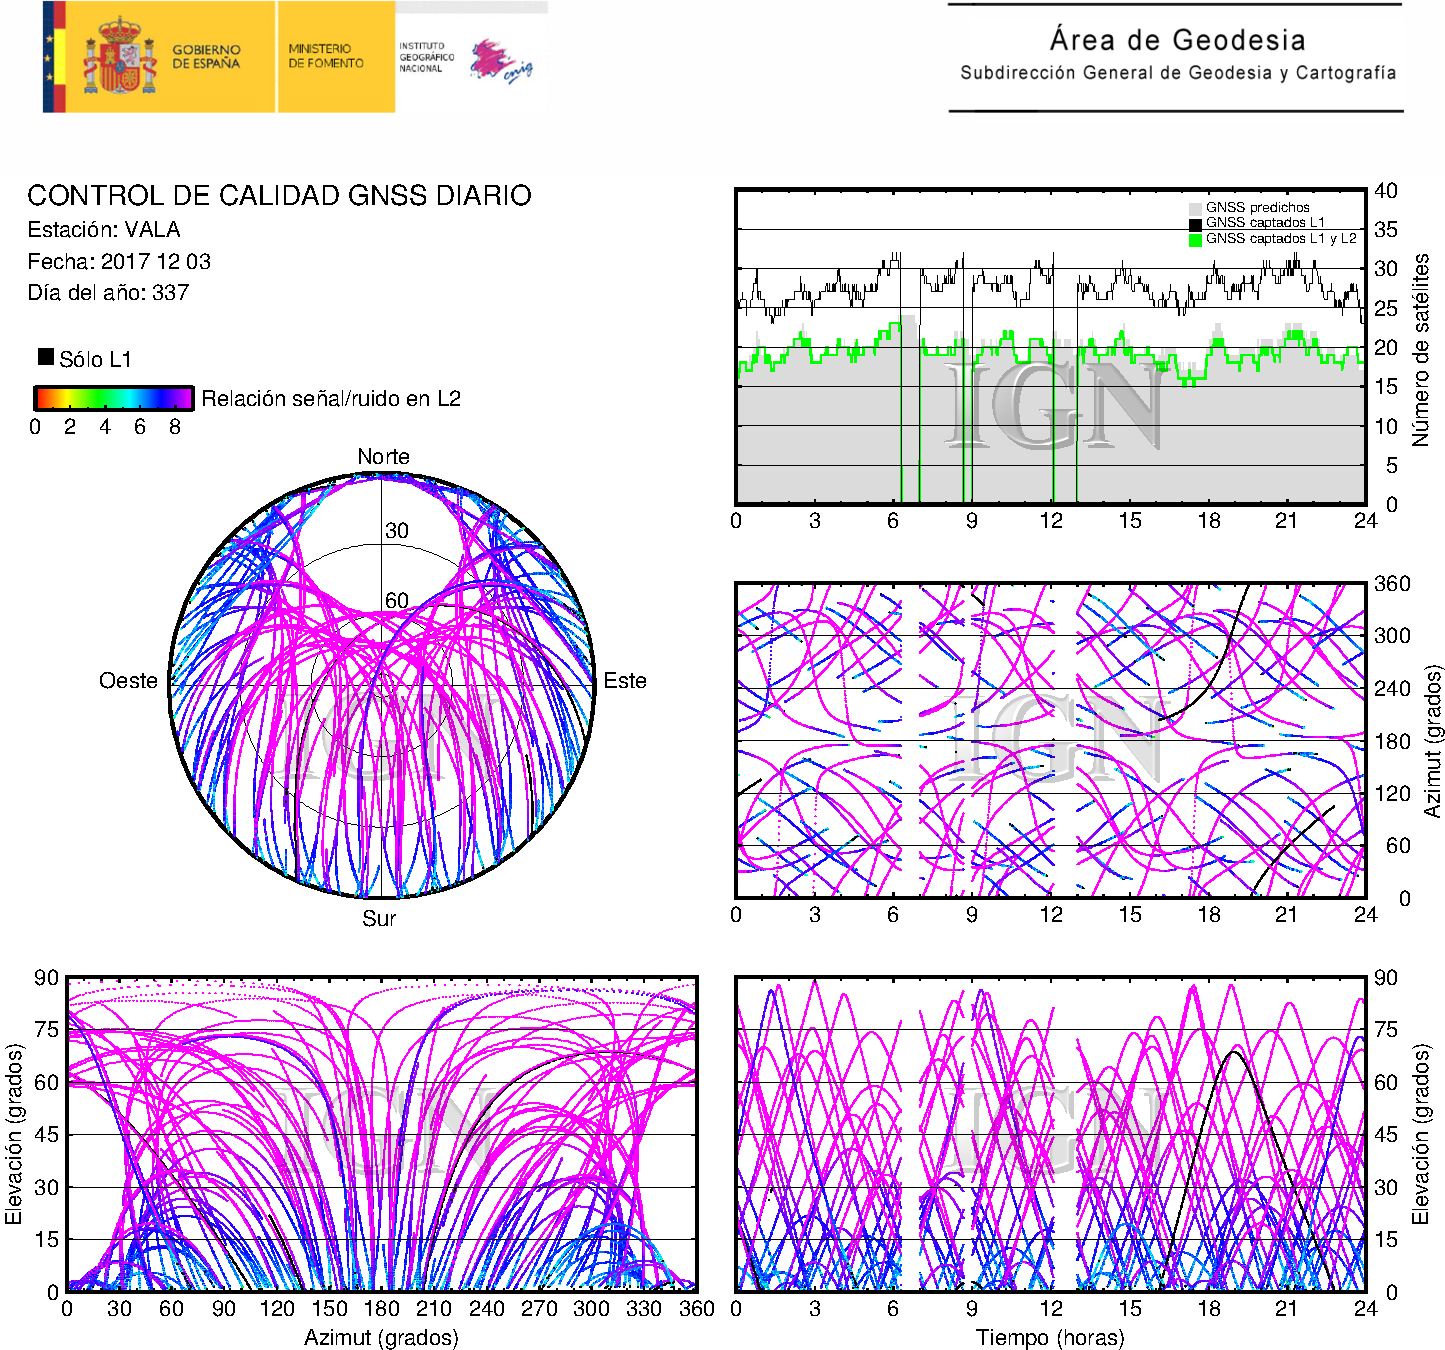
Task: Click the Área de Geodesia heading
Action: (1177, 40)
